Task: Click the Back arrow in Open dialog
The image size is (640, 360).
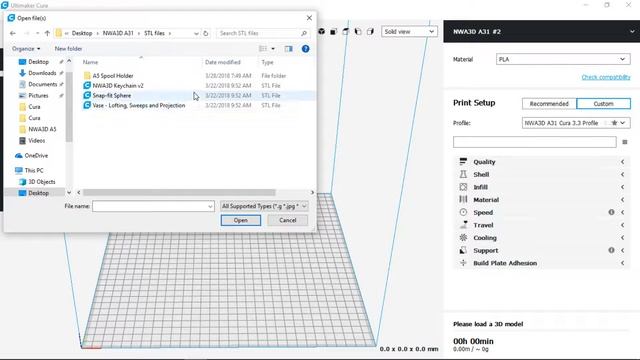Action: [13, 33]
